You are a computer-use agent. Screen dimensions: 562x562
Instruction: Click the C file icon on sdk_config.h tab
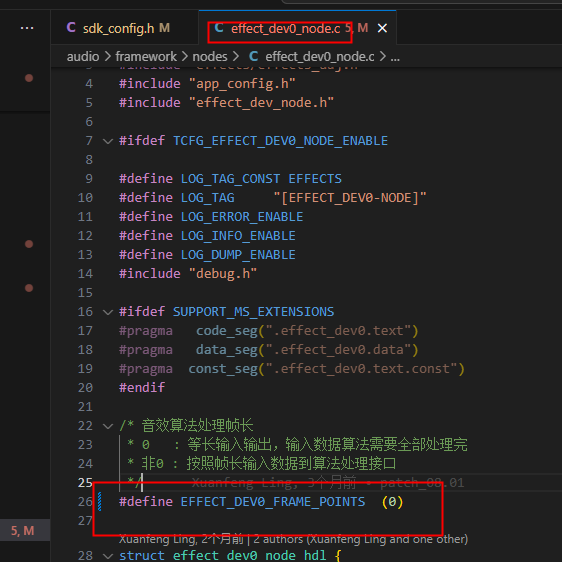[x=71, y=28]
